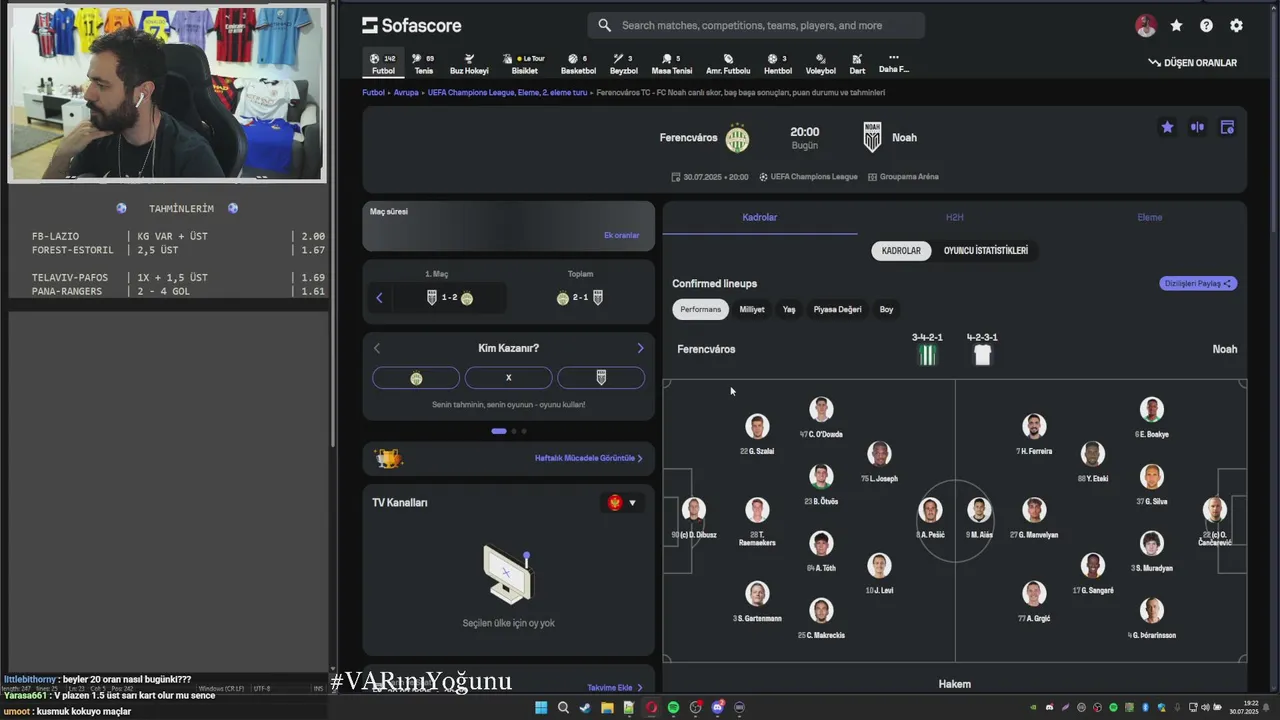The image size is (1280, 720).
Task: Open Windows Start menu
Action: (541, 708)
